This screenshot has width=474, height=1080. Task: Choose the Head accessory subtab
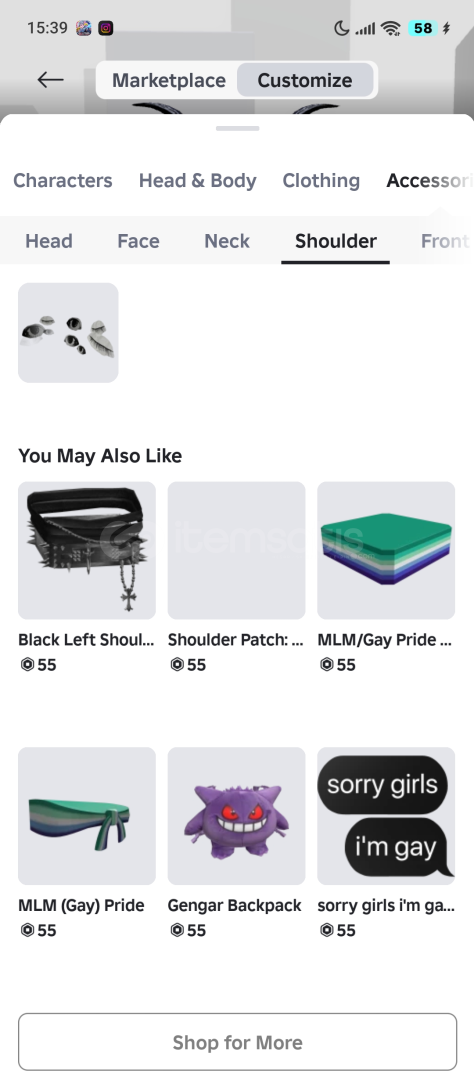(49, 241)
